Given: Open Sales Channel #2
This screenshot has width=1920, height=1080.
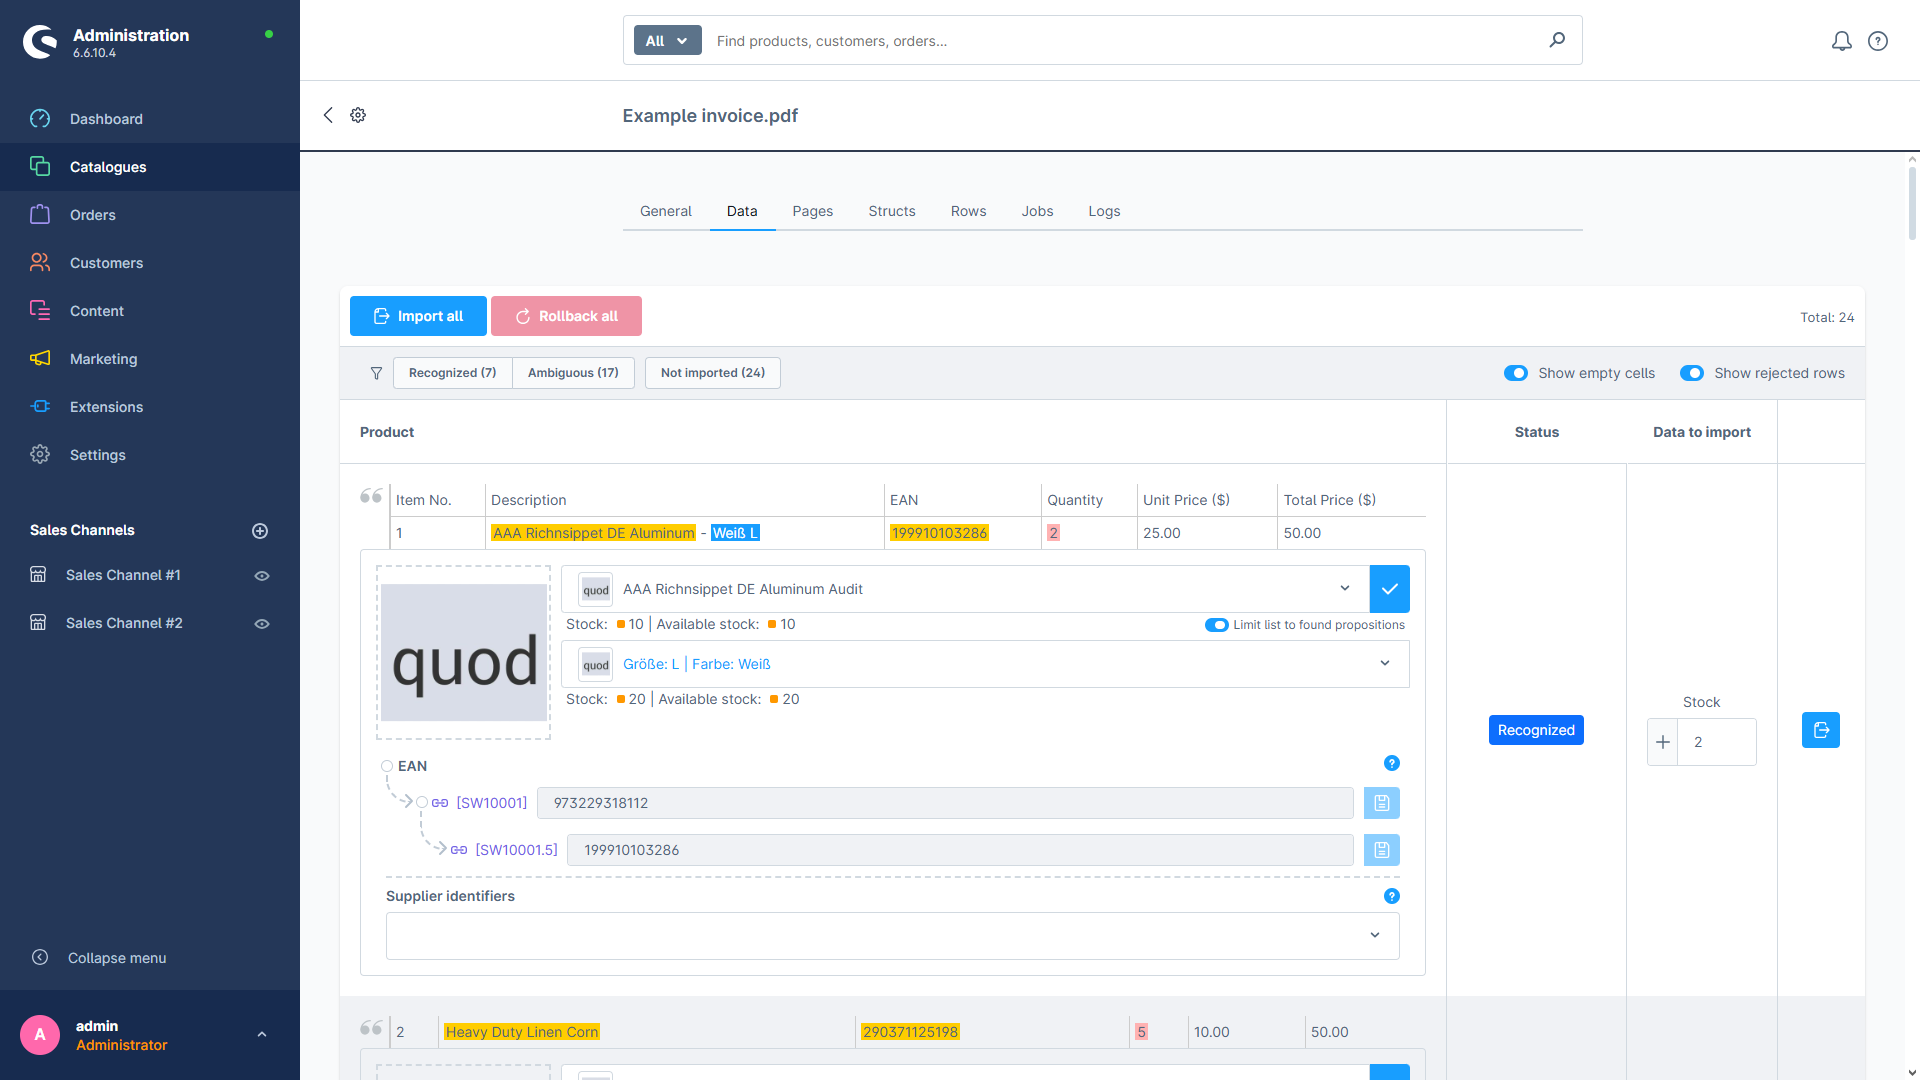Looking at the screenshot, I should pos(124,623).
